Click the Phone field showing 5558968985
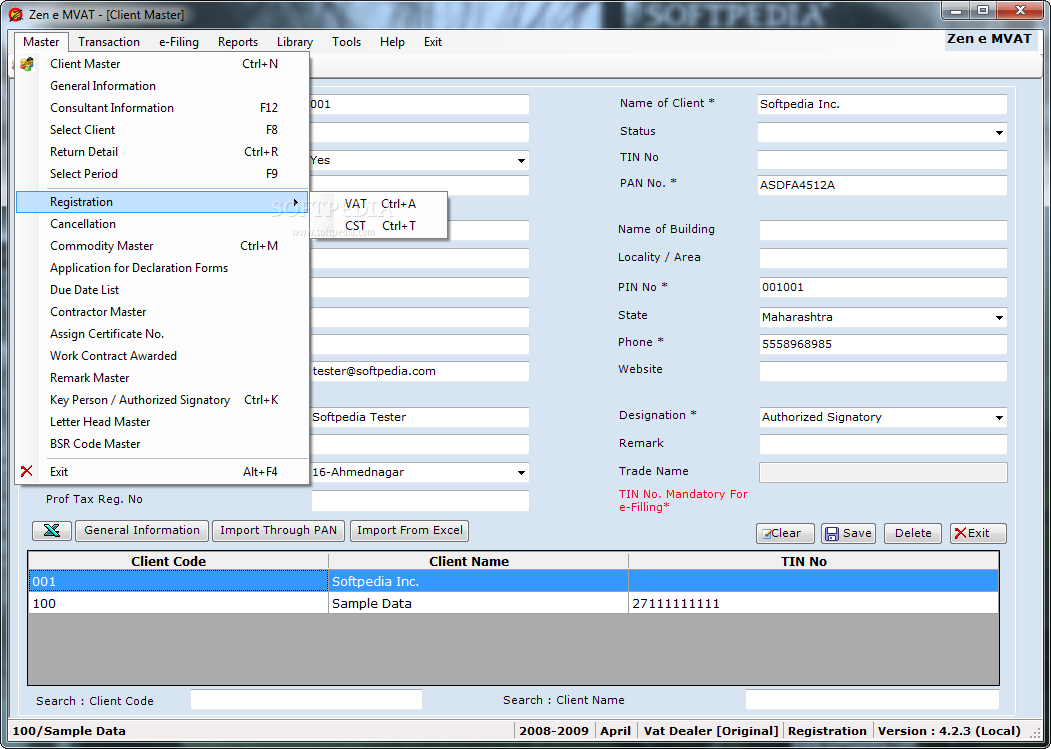1051x749 pixels. click(x=883, y=345)
